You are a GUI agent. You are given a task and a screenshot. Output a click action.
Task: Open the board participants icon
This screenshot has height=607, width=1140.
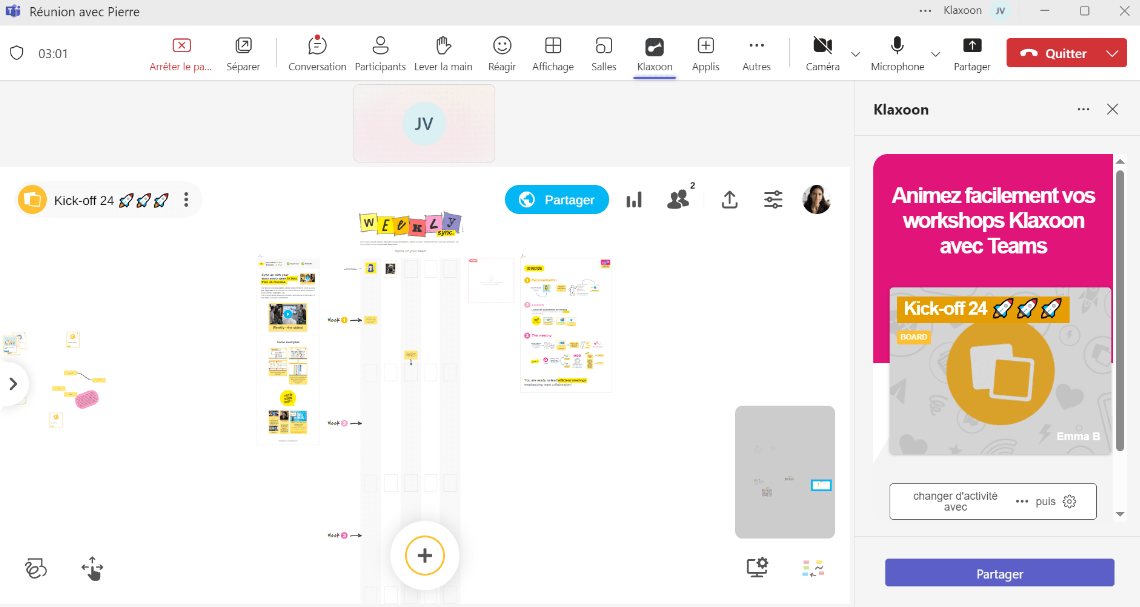[x=679, y=200]
